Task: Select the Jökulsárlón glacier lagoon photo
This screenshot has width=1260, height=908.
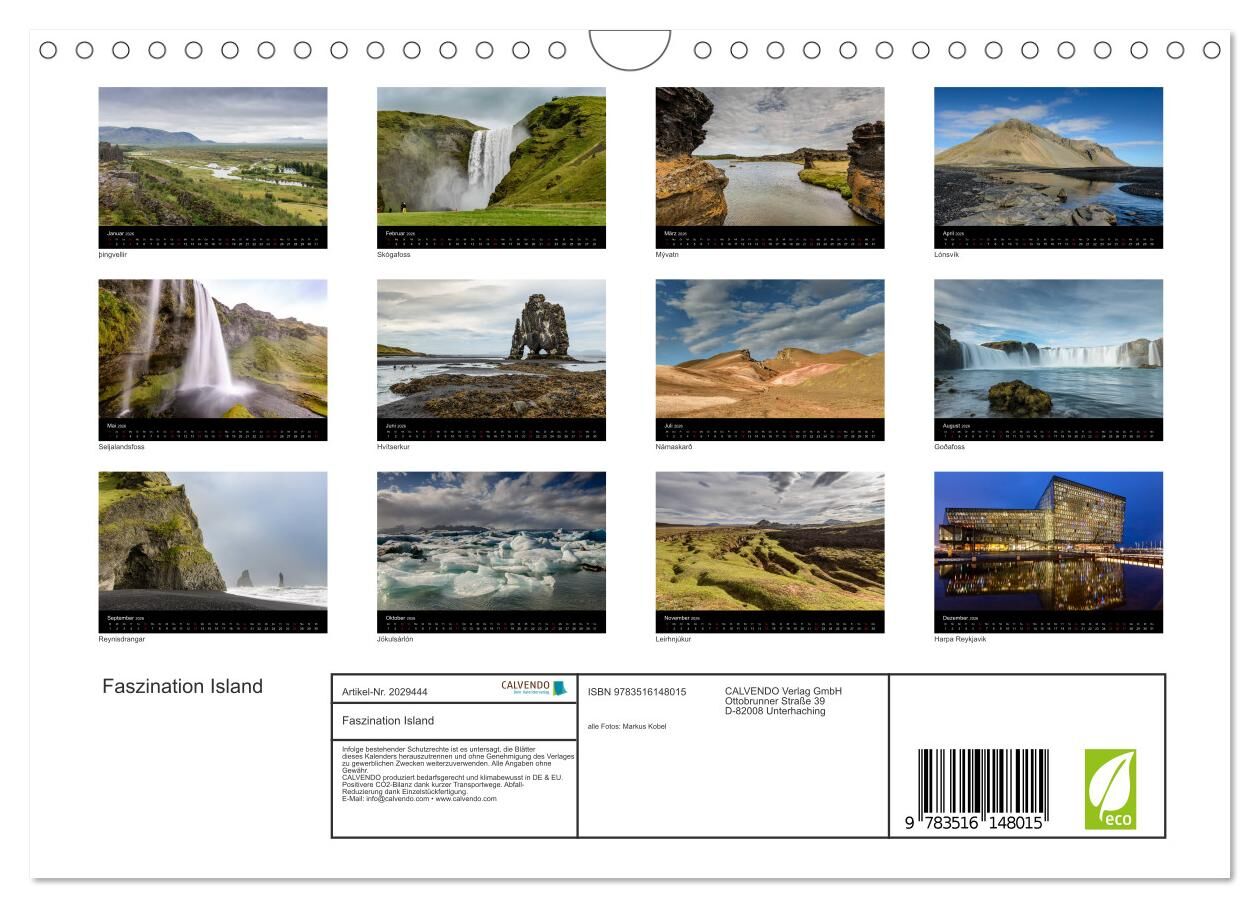Action: pyautogui.click(x=491, y=541)
